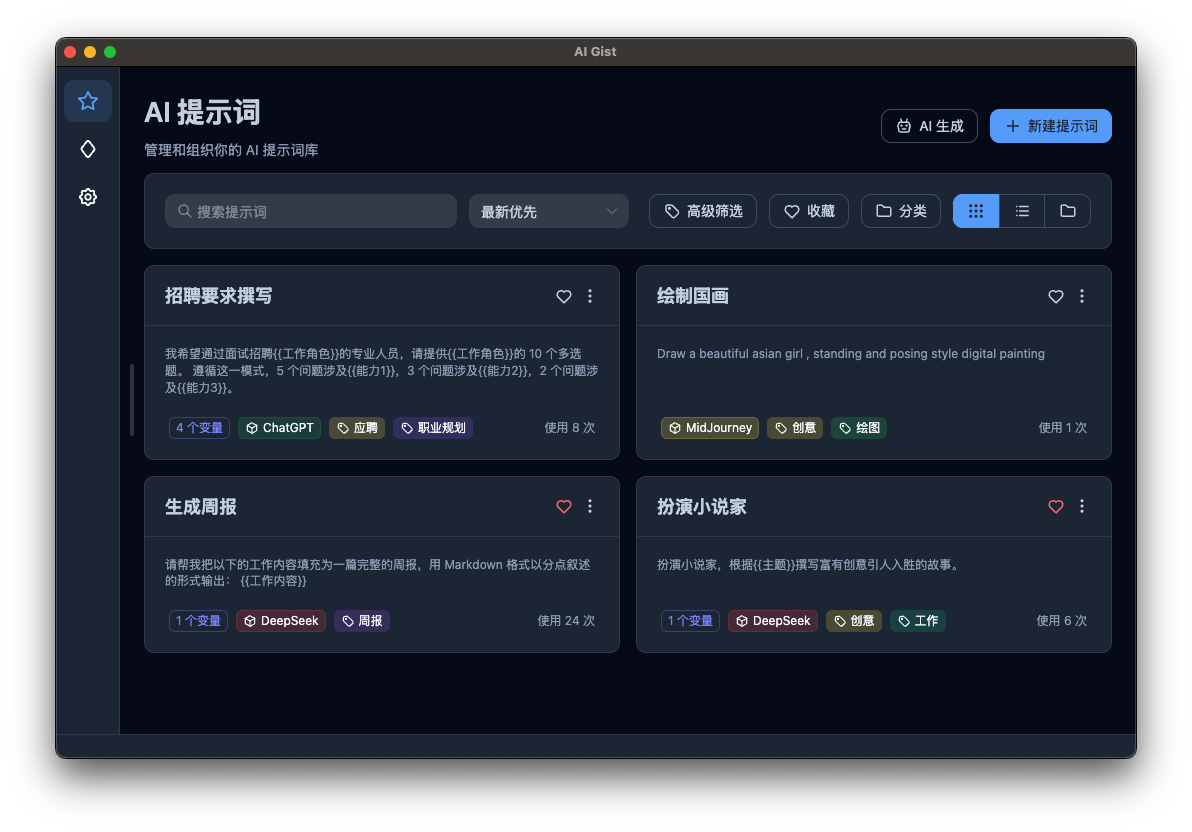Start generation with AI 生成 button
This screenshot has width=1192, height=832.
point(929,126)
